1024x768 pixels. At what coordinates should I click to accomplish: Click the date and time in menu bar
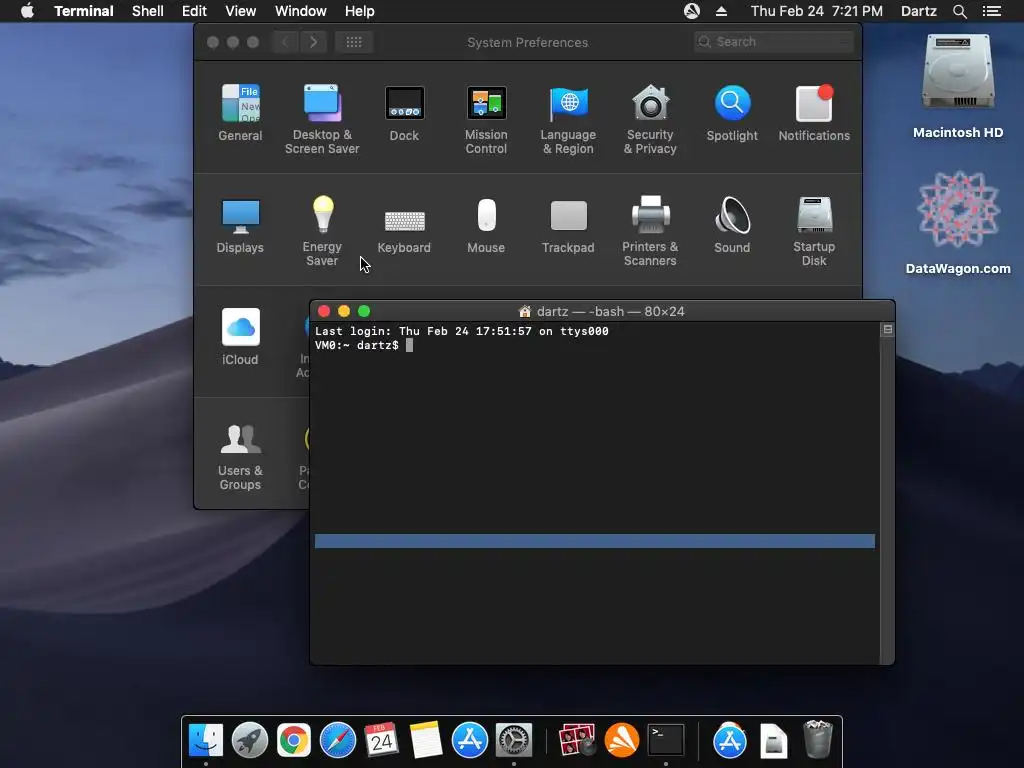click(816, 11)
